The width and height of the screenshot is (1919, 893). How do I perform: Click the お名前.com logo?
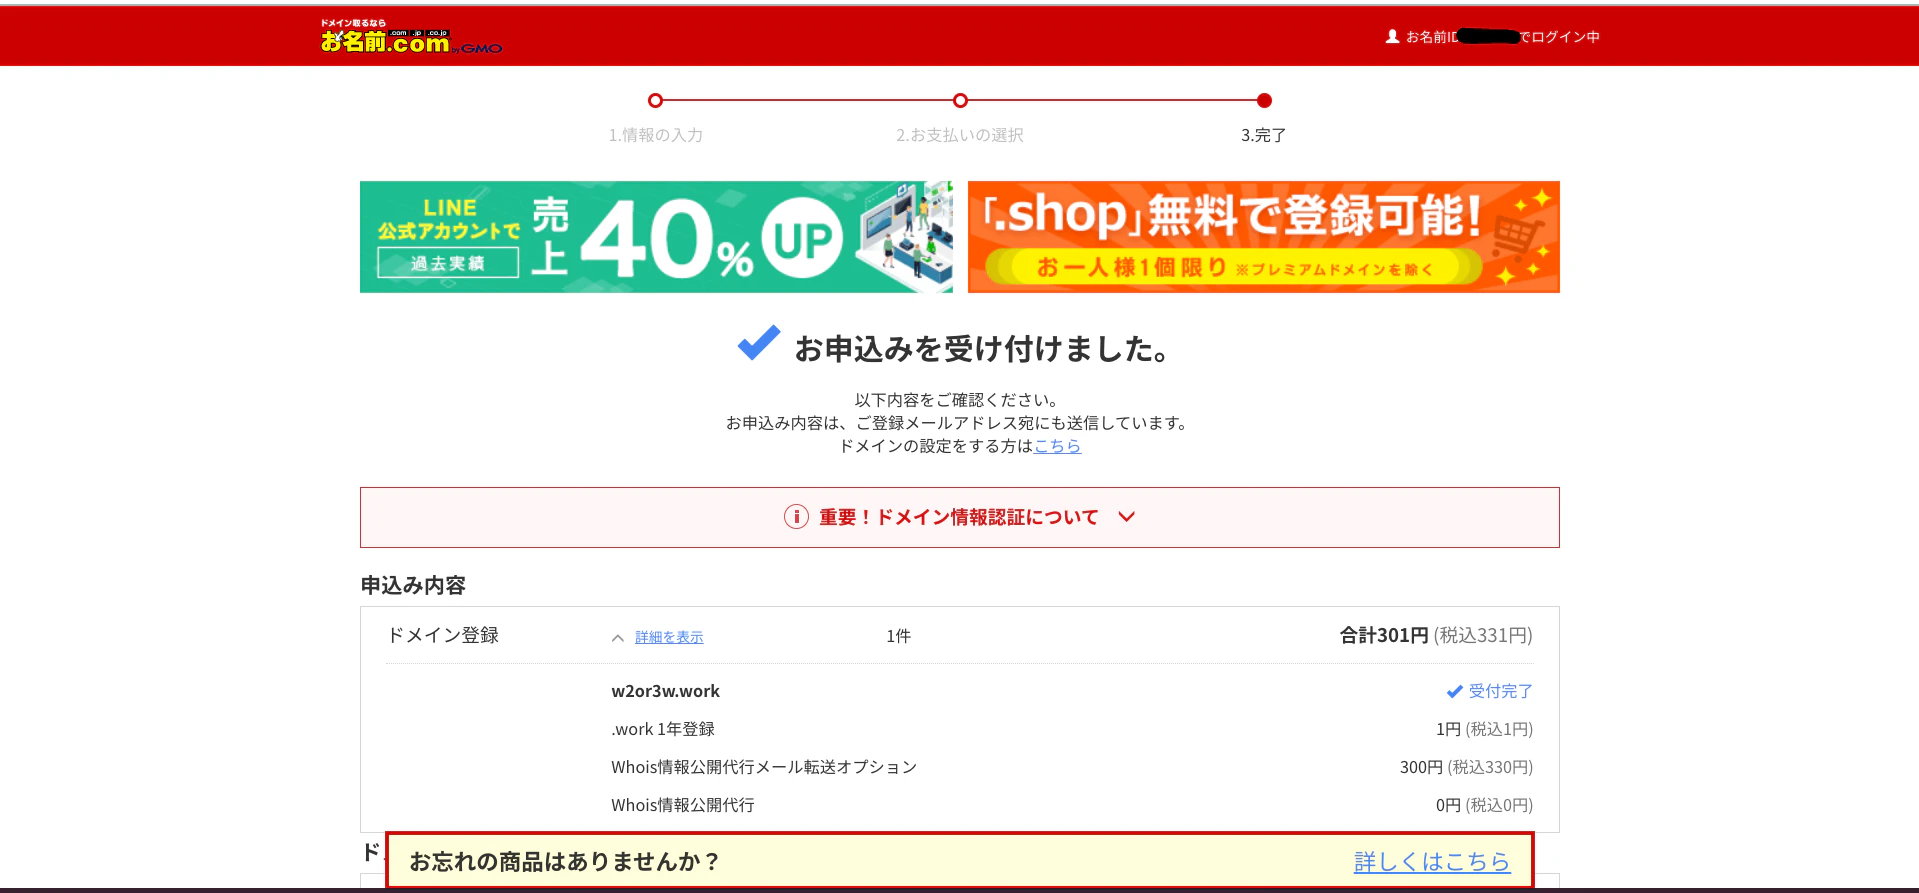point(411,37)
